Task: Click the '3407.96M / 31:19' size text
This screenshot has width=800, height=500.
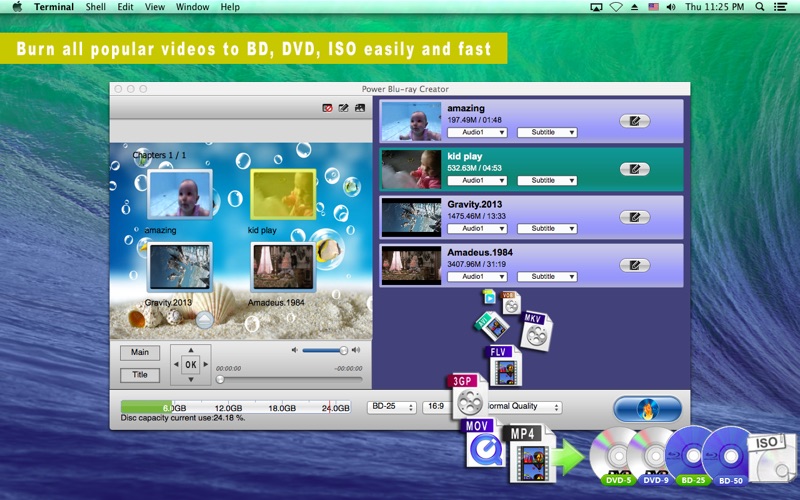Action: coord(477,264)
